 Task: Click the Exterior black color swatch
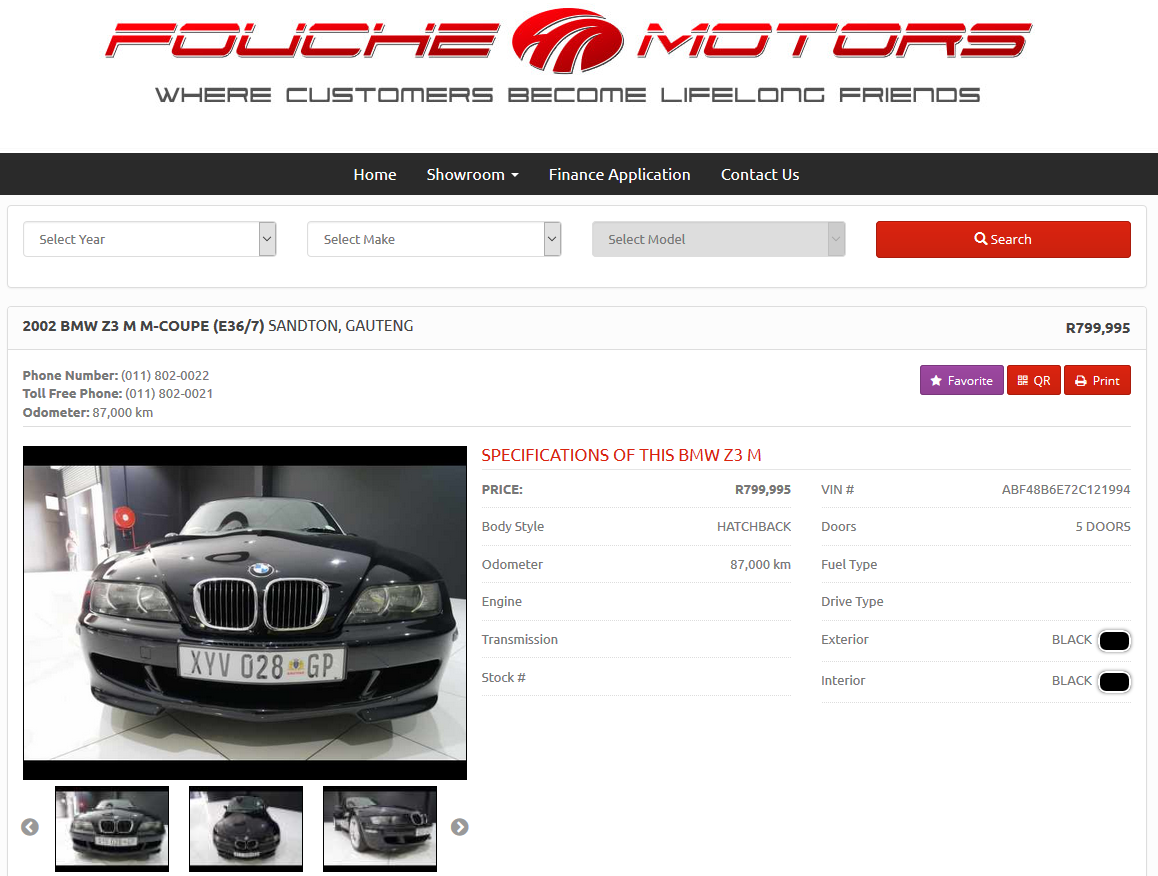[1114, 640]
